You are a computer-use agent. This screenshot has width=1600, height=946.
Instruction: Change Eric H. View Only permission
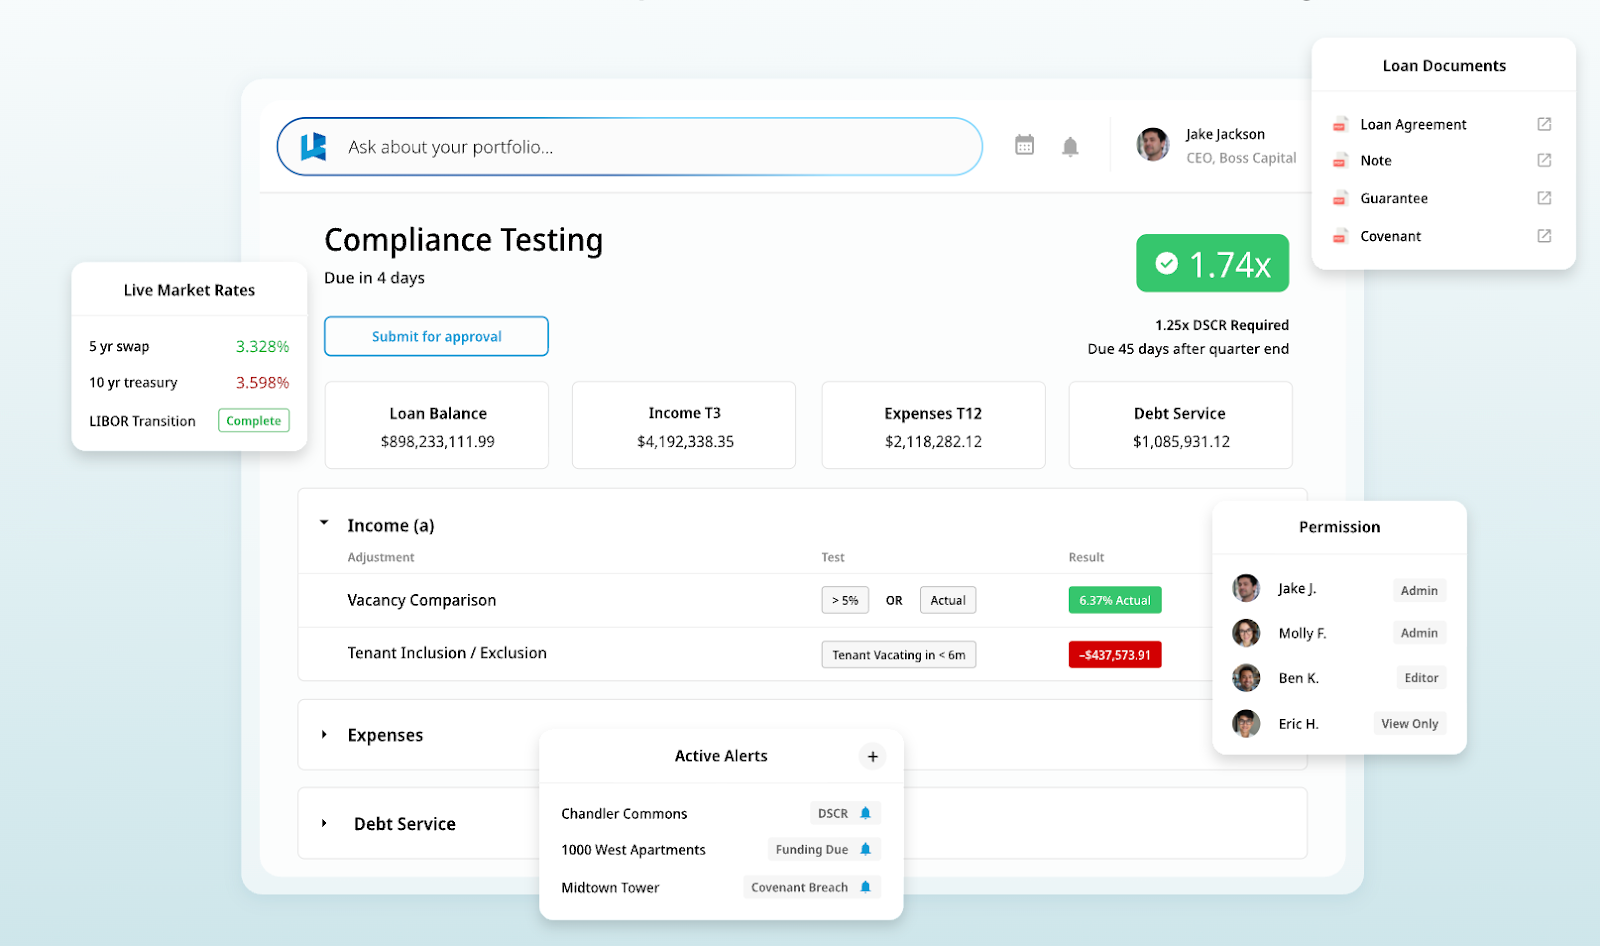[x=1409, y=724]
